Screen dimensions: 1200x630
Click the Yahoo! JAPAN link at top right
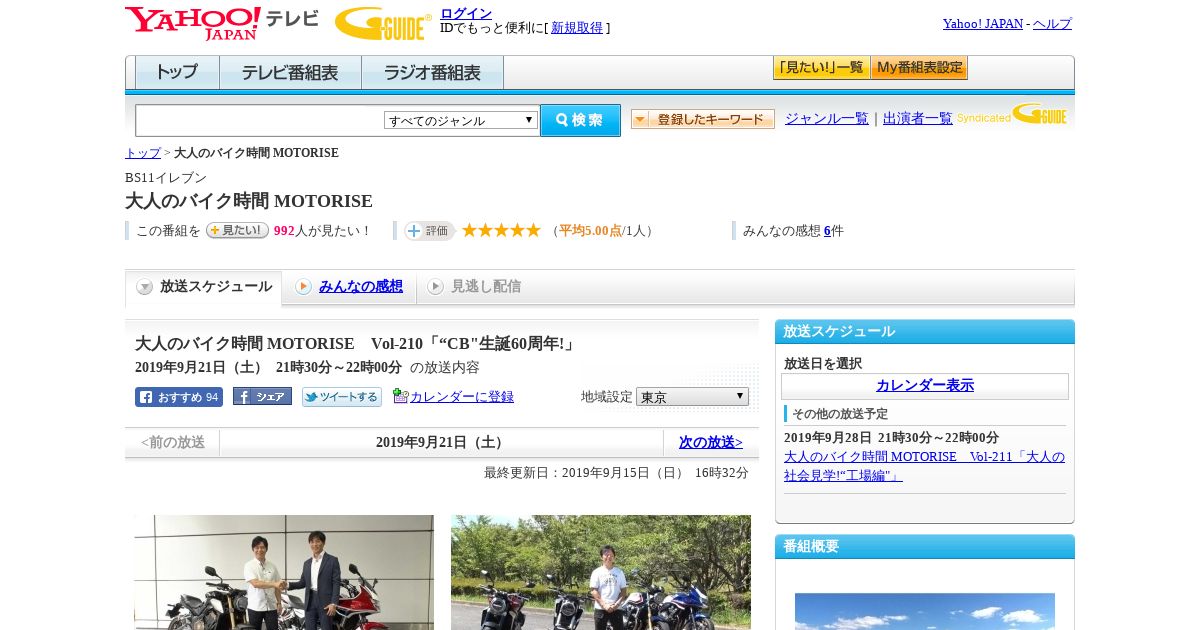[983, 24]
